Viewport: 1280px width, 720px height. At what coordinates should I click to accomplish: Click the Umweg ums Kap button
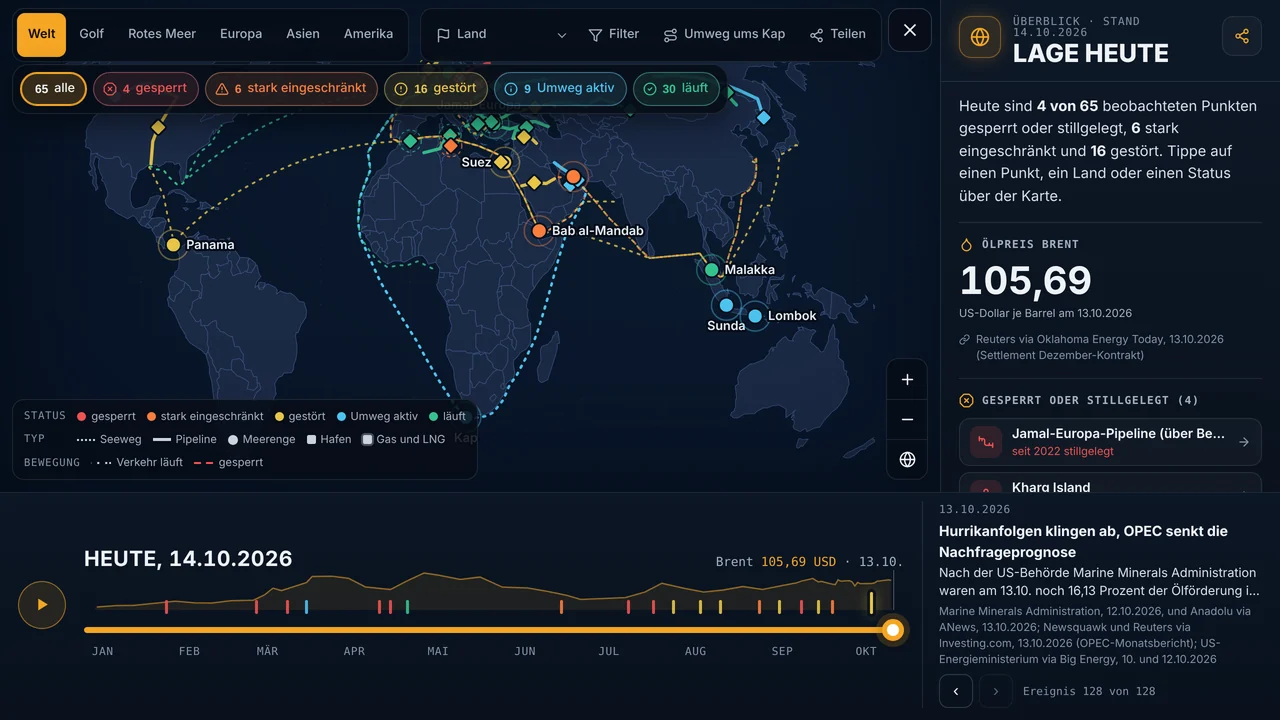tap(724, 35)
